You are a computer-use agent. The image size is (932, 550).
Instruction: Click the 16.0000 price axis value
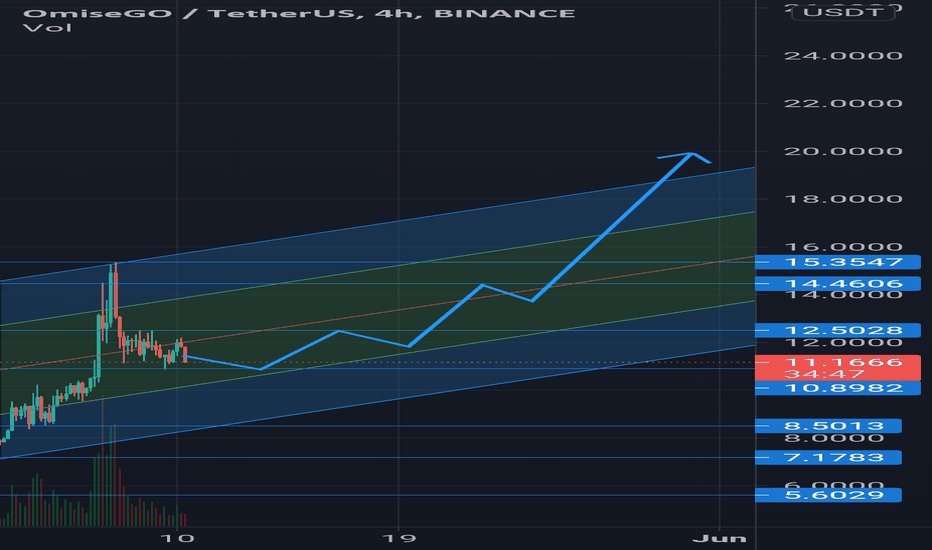843,246
